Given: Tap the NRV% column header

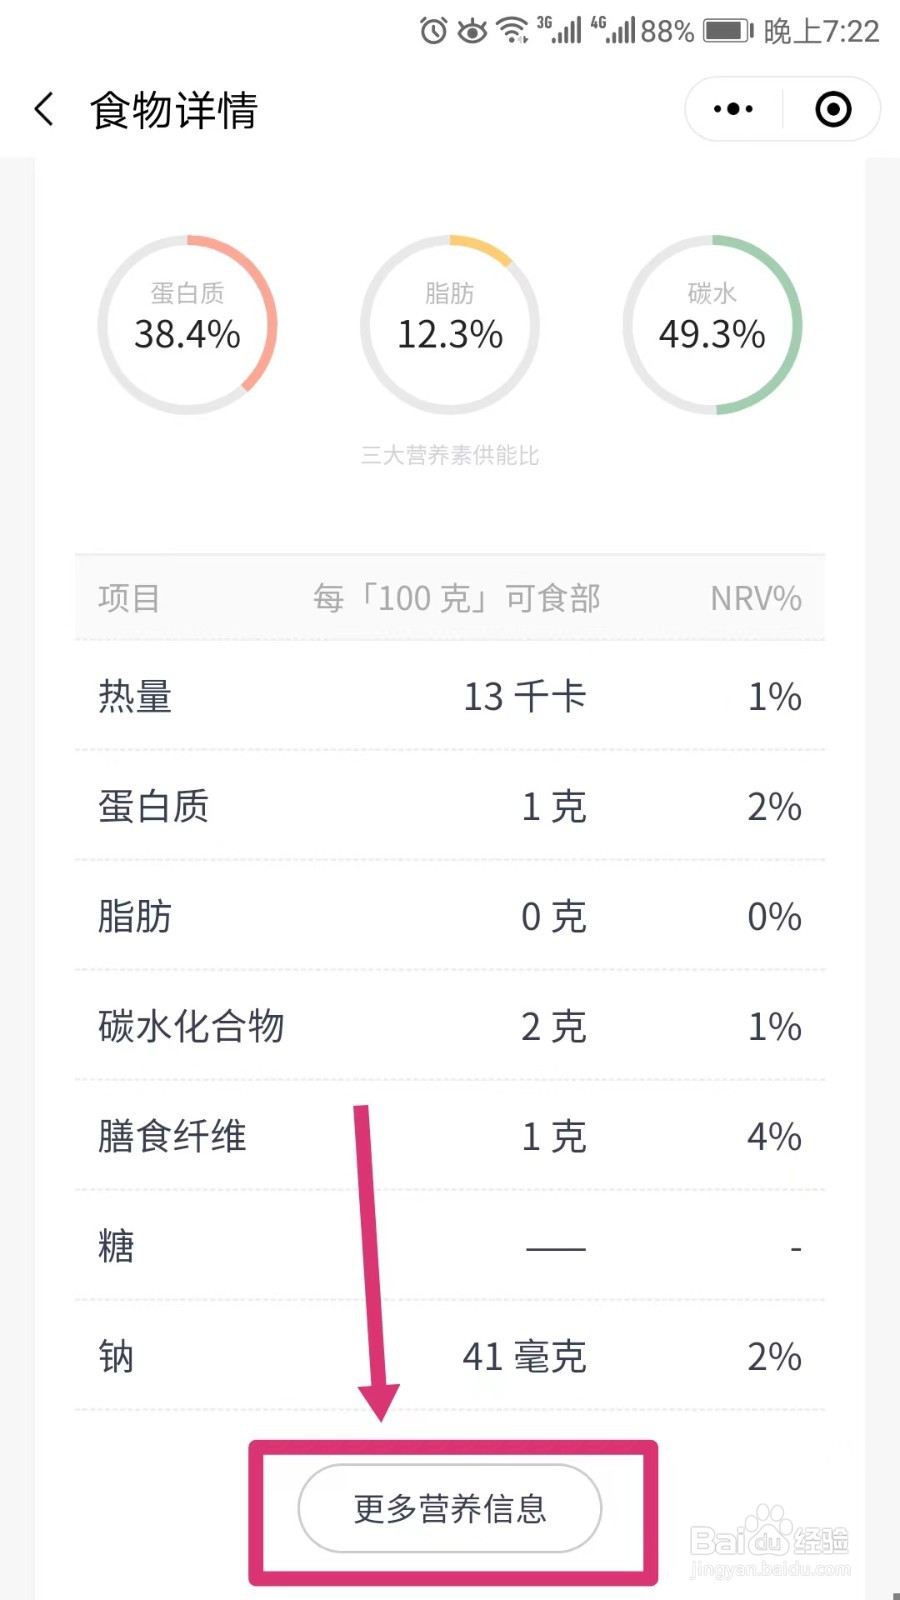Looking at the screenshot, I should 756,598.
